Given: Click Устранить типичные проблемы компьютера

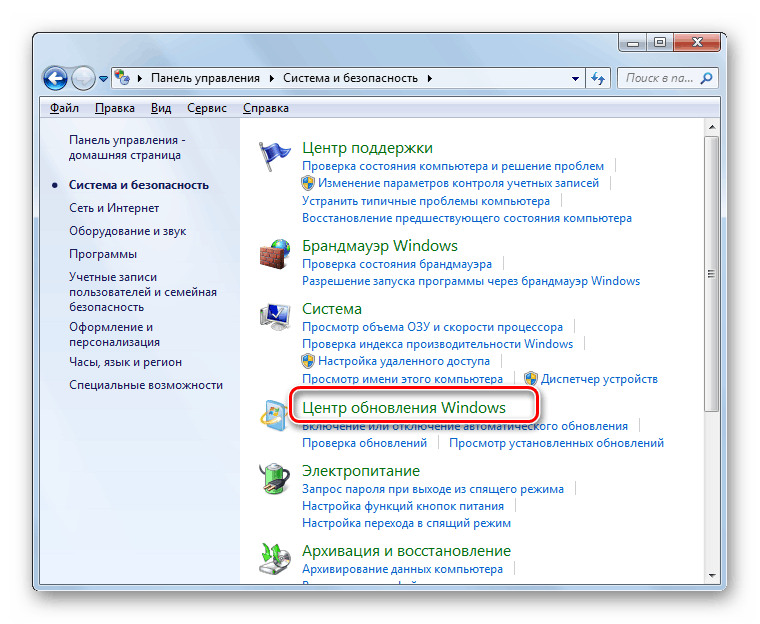Looking at the screenshot, I should pos(426,201).
